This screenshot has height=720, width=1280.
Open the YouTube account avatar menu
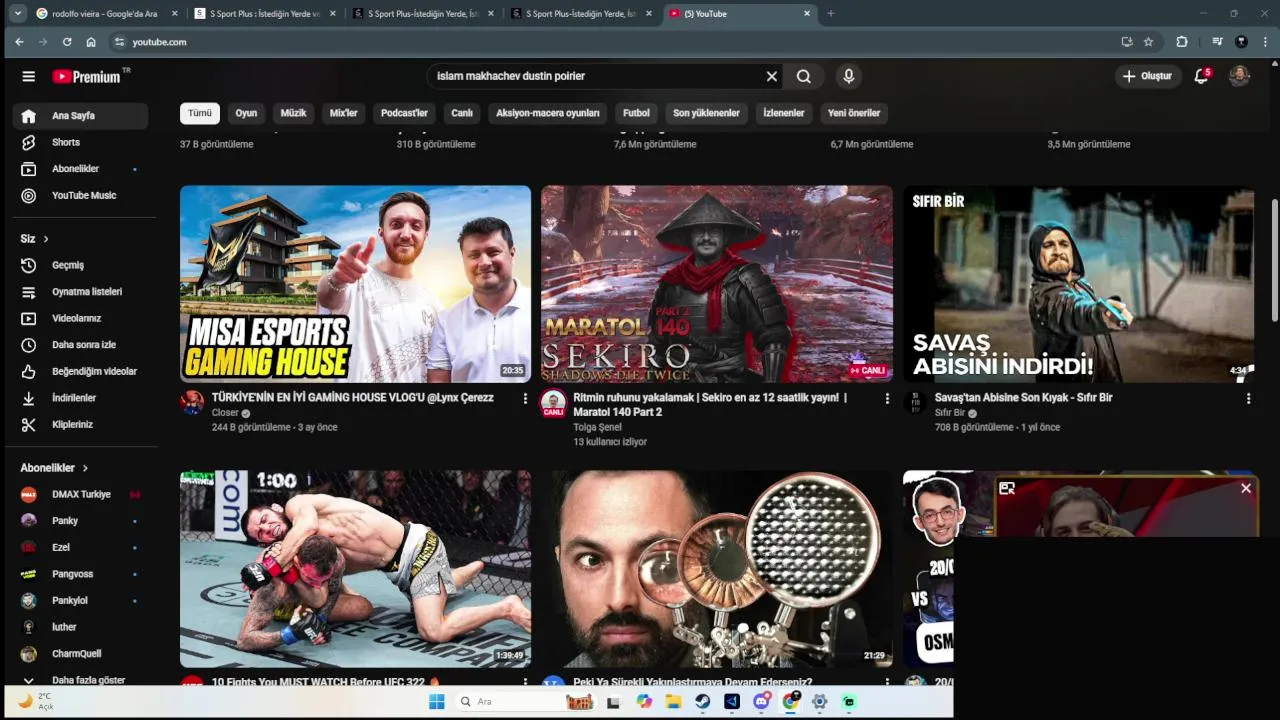pyautogui.click(x=1239, y=76)
